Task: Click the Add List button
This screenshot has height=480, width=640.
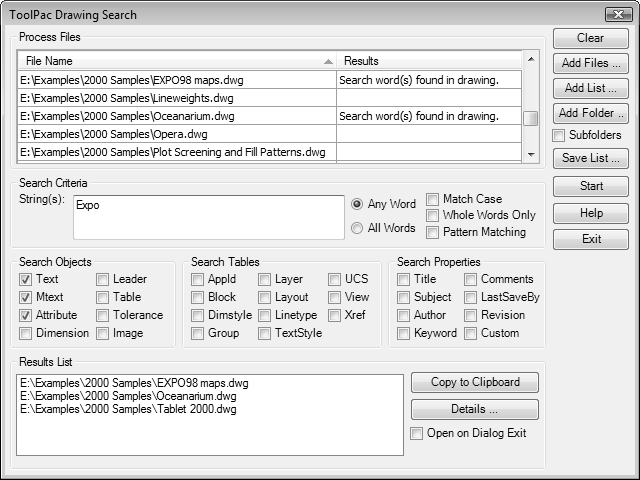Action: 591,88
